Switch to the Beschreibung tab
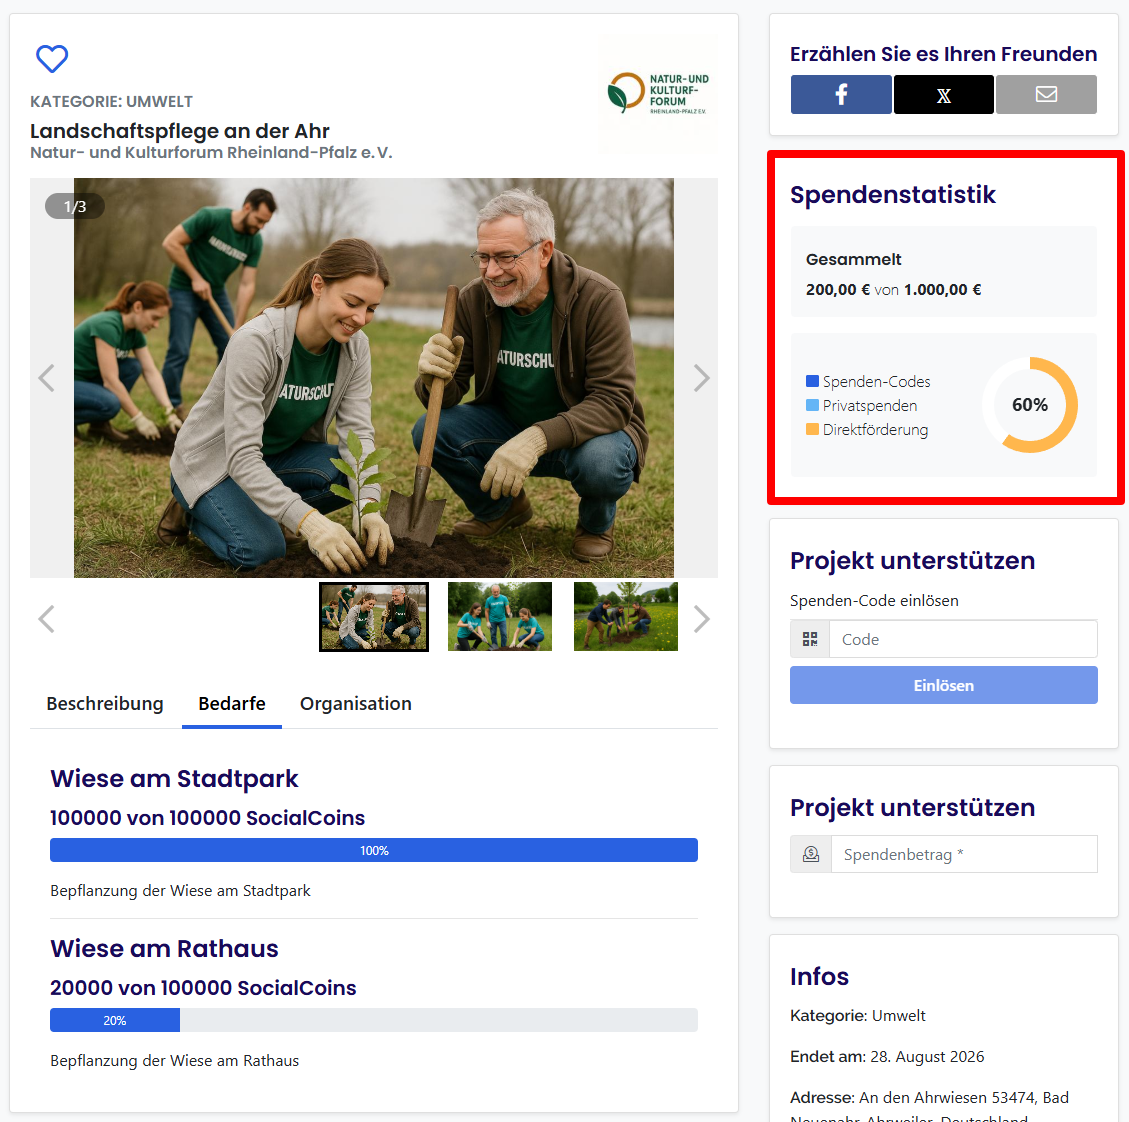1129x1122 pixels. [105, 704]
